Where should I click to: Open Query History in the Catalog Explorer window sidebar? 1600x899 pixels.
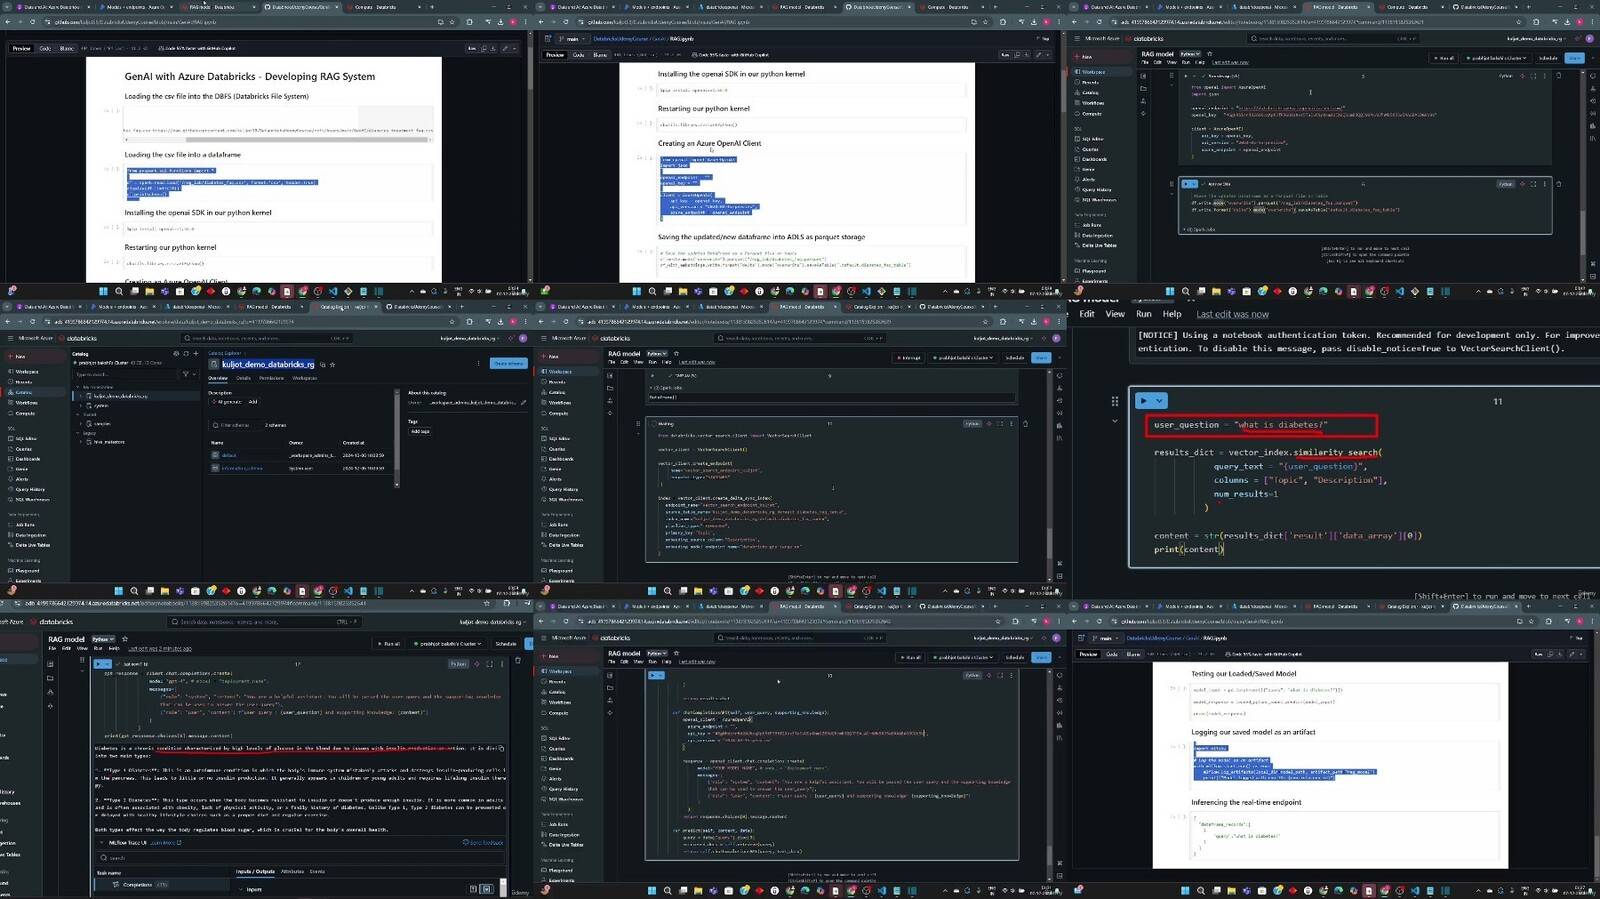pyautogui.click(x=28, y=489)
